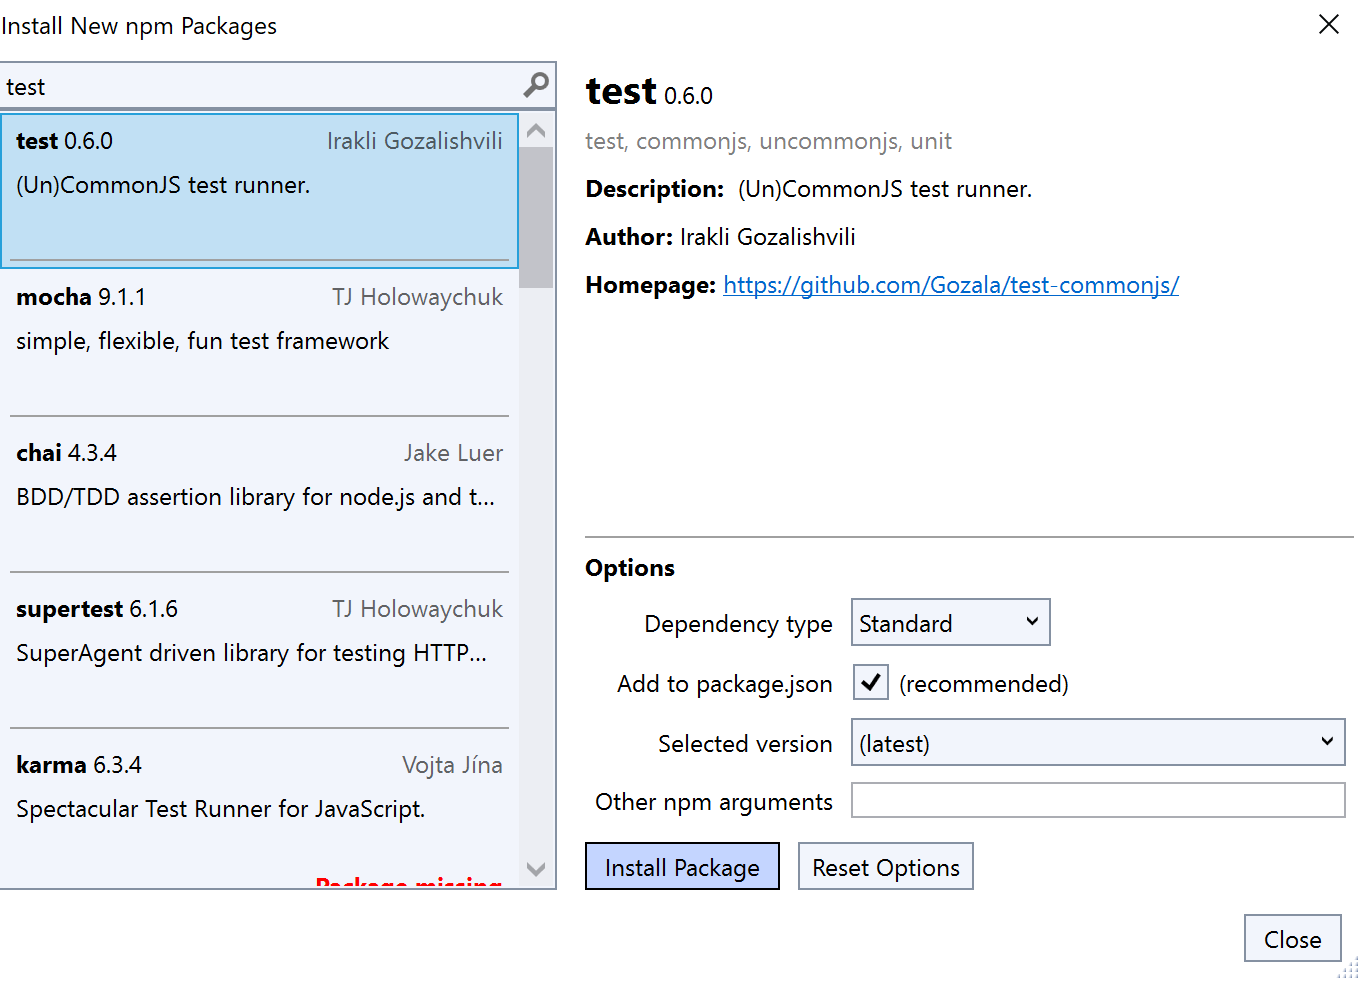Open the test-commonjs GitHub homepage link
1361x981 pixels.
point(950,286)
